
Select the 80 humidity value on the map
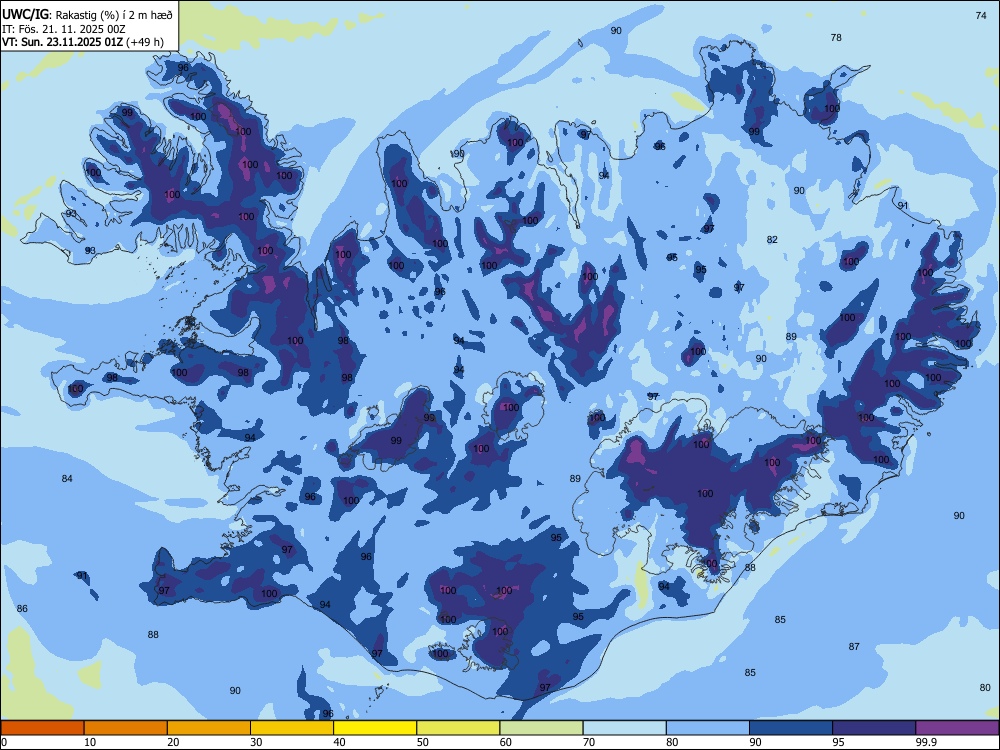(x=985, y=688)
